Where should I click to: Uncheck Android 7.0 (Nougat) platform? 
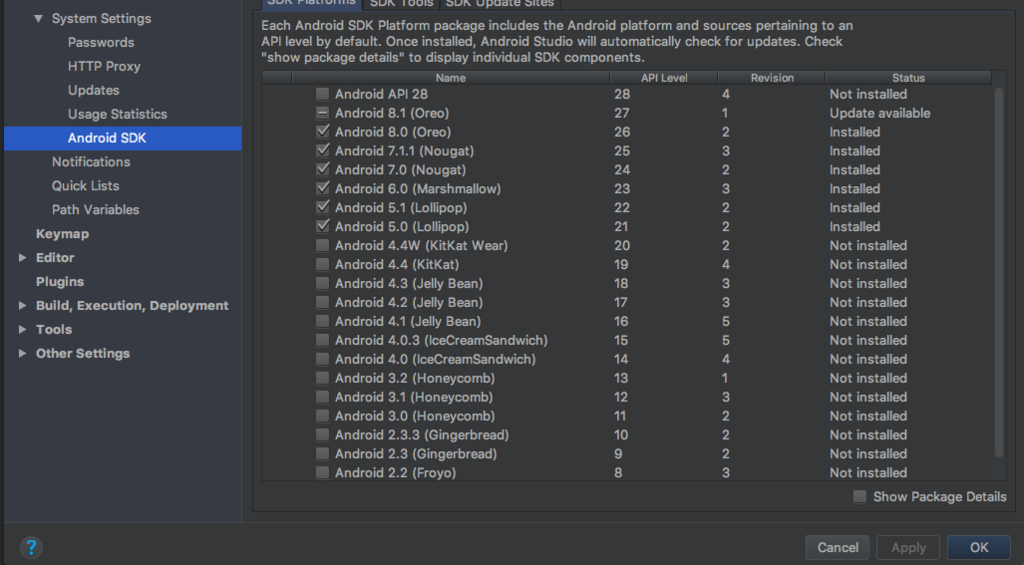pos(322,170)
